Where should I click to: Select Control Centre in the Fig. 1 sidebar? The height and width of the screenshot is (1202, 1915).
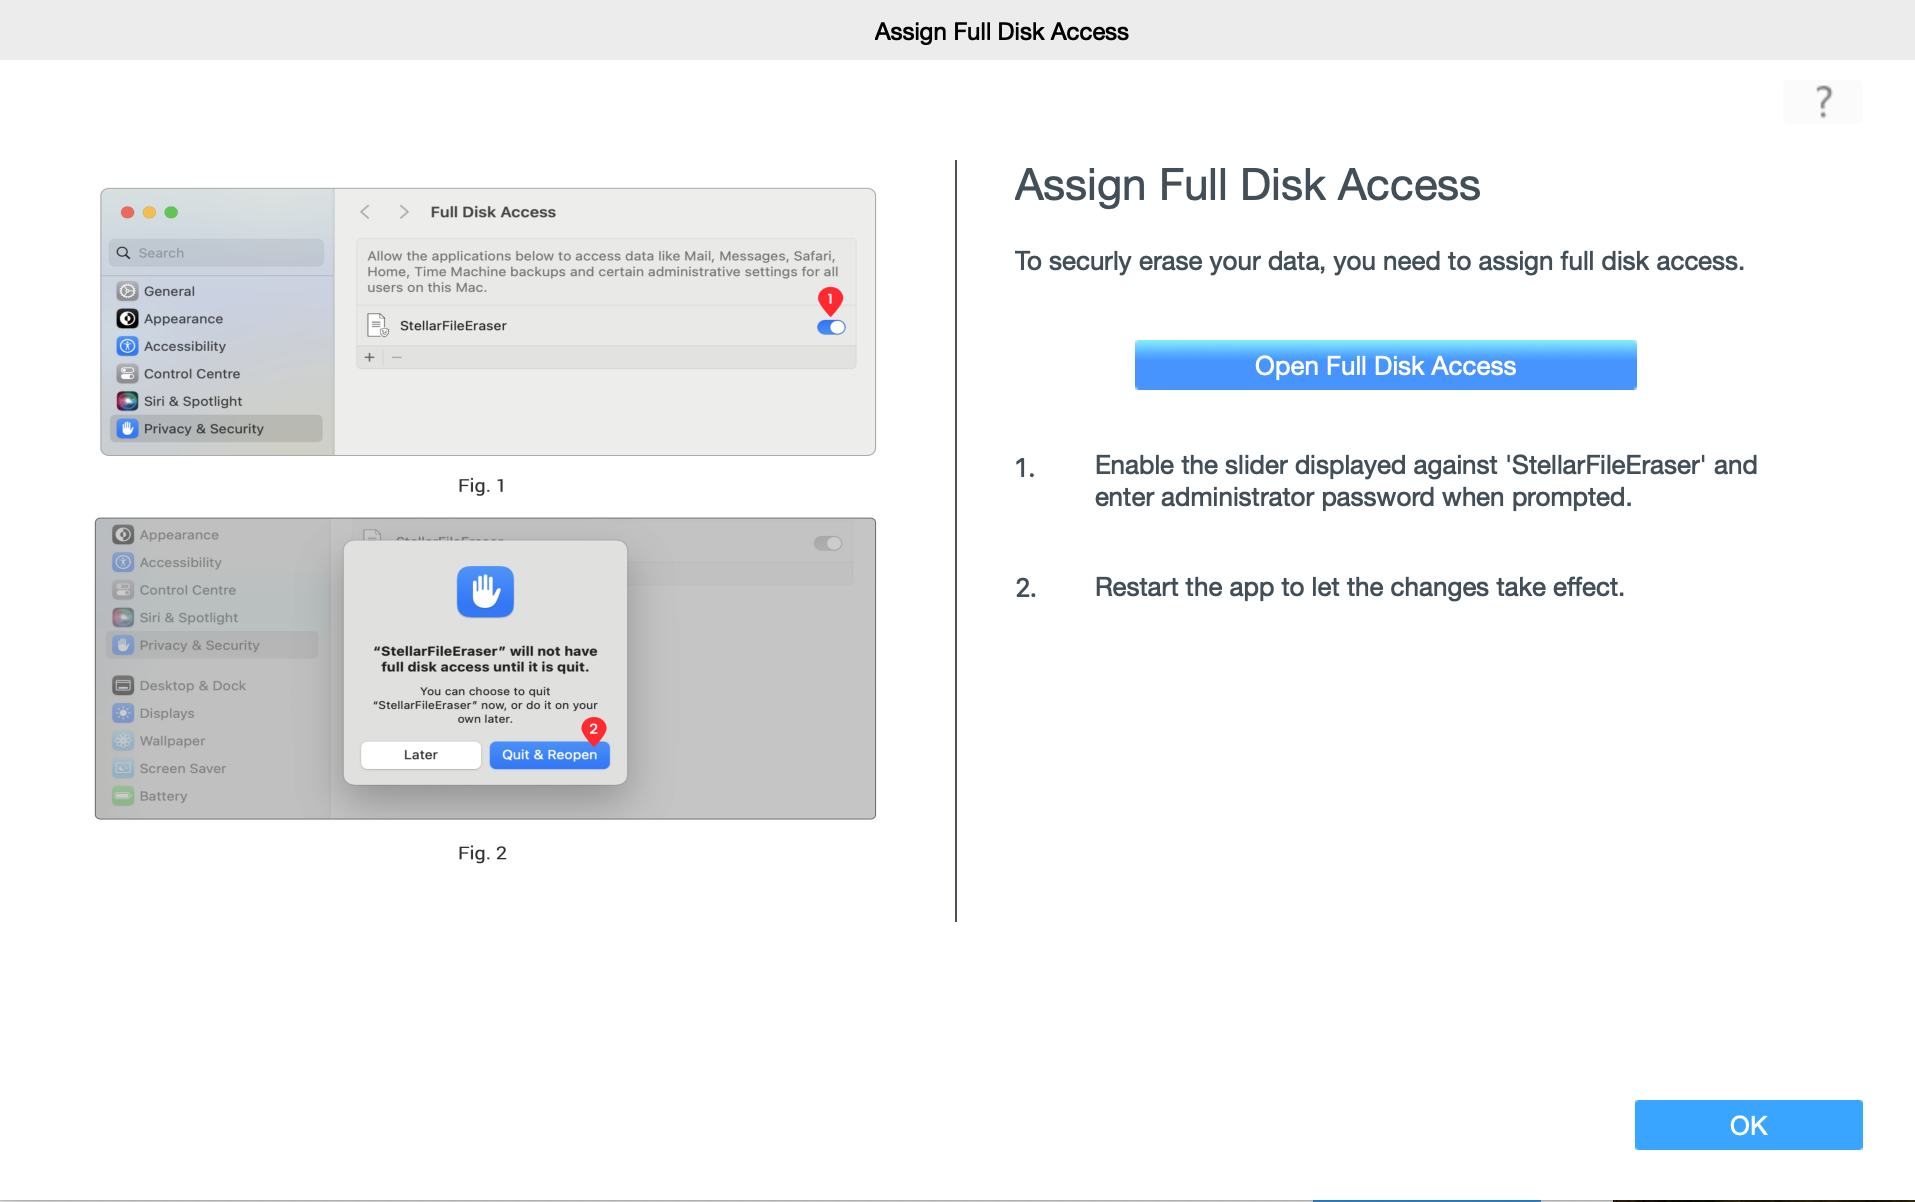(216, 373)
